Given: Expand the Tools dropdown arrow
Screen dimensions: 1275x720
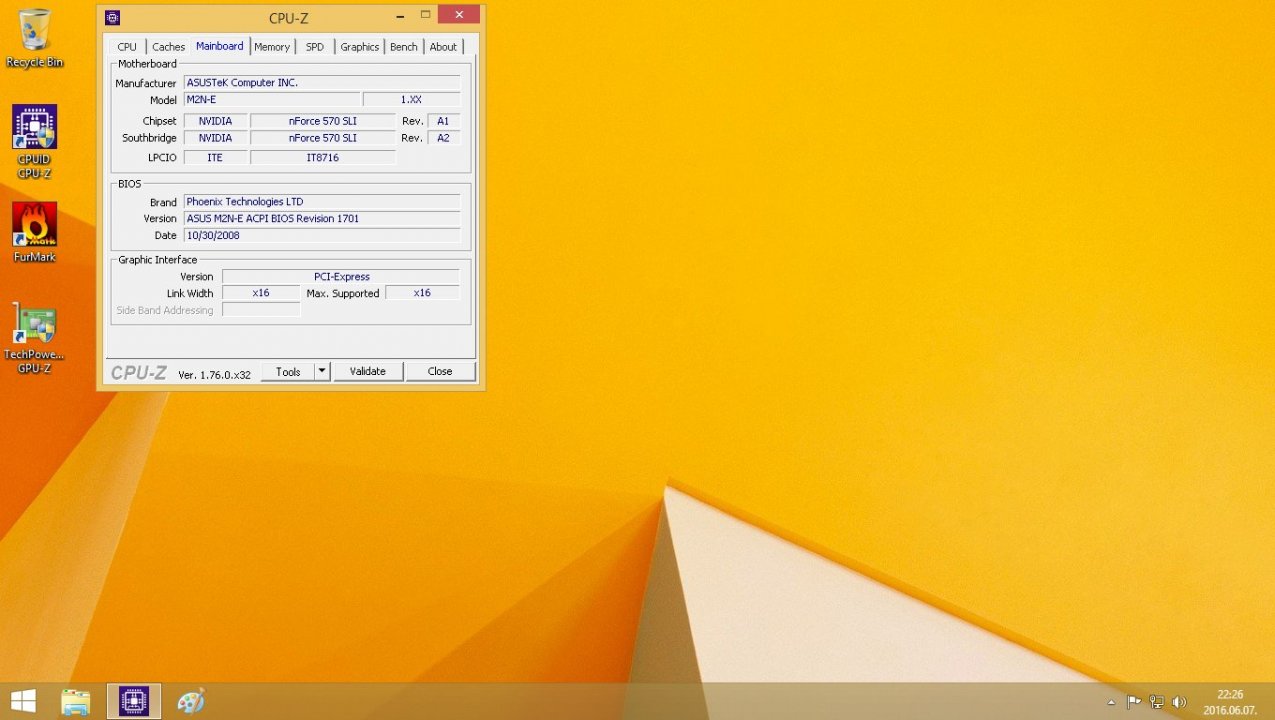Looking at the screenshot, I should (322, 371).
